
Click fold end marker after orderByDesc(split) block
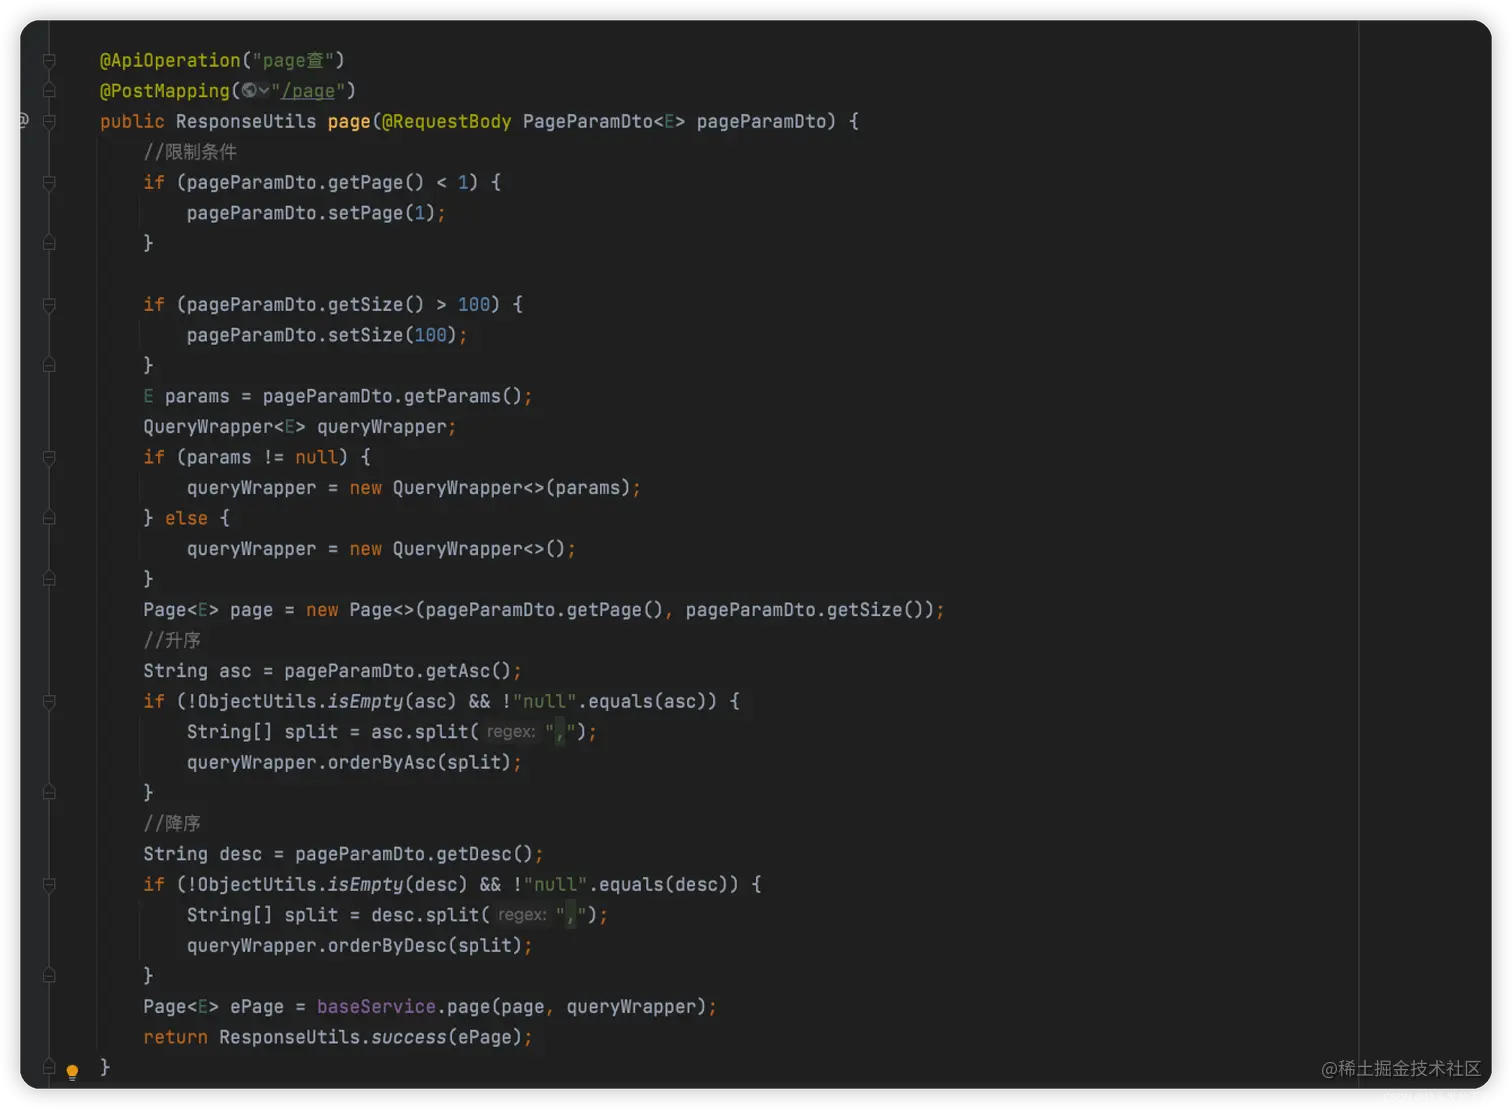[x=49, y=975]
